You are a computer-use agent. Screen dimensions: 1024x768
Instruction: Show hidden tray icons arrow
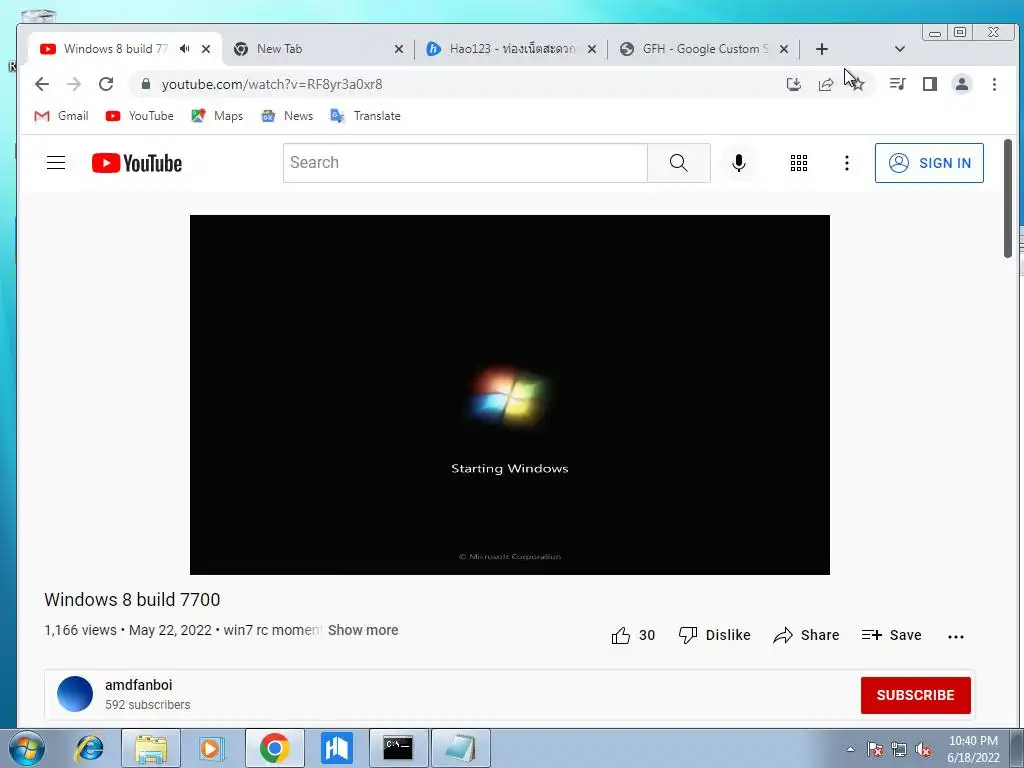click(x=850, y=749)
